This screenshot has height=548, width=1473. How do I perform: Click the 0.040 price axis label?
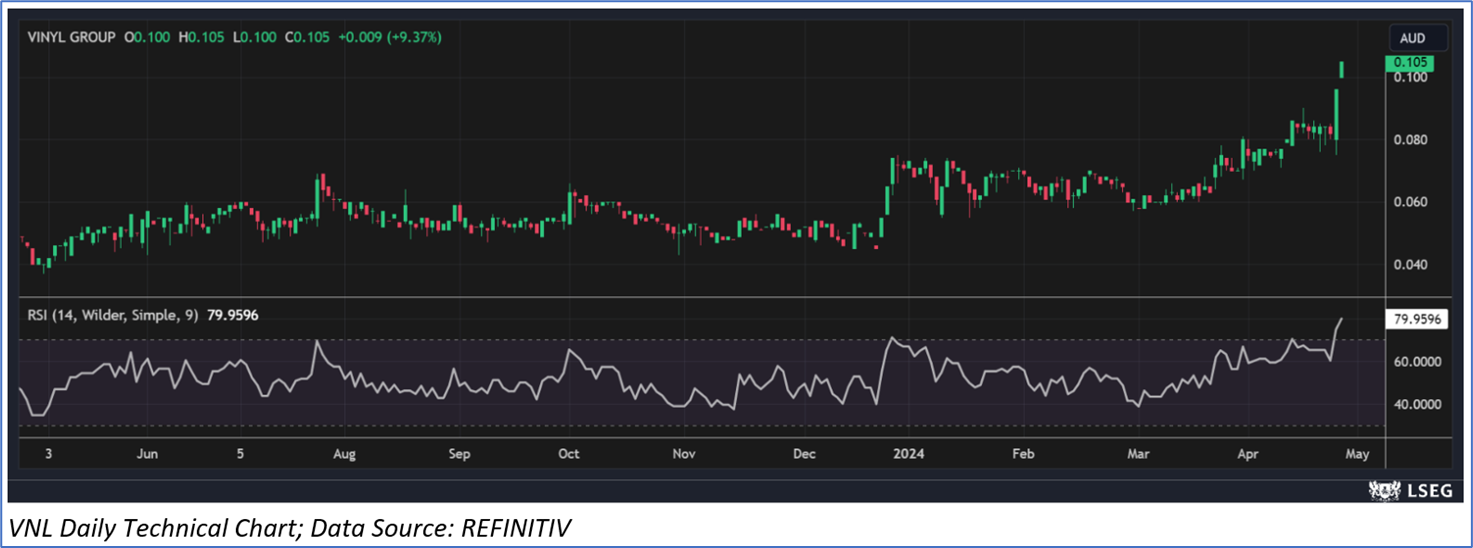1412,265
